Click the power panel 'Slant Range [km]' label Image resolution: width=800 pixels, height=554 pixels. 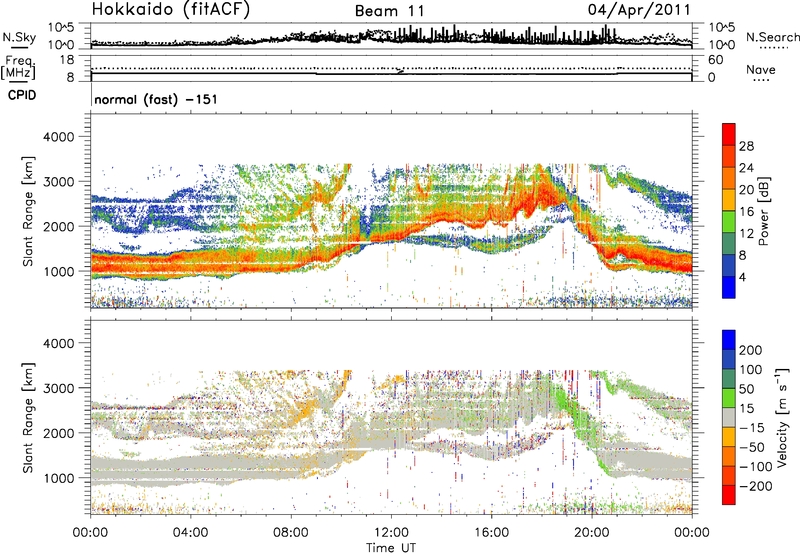pos(29,211)
